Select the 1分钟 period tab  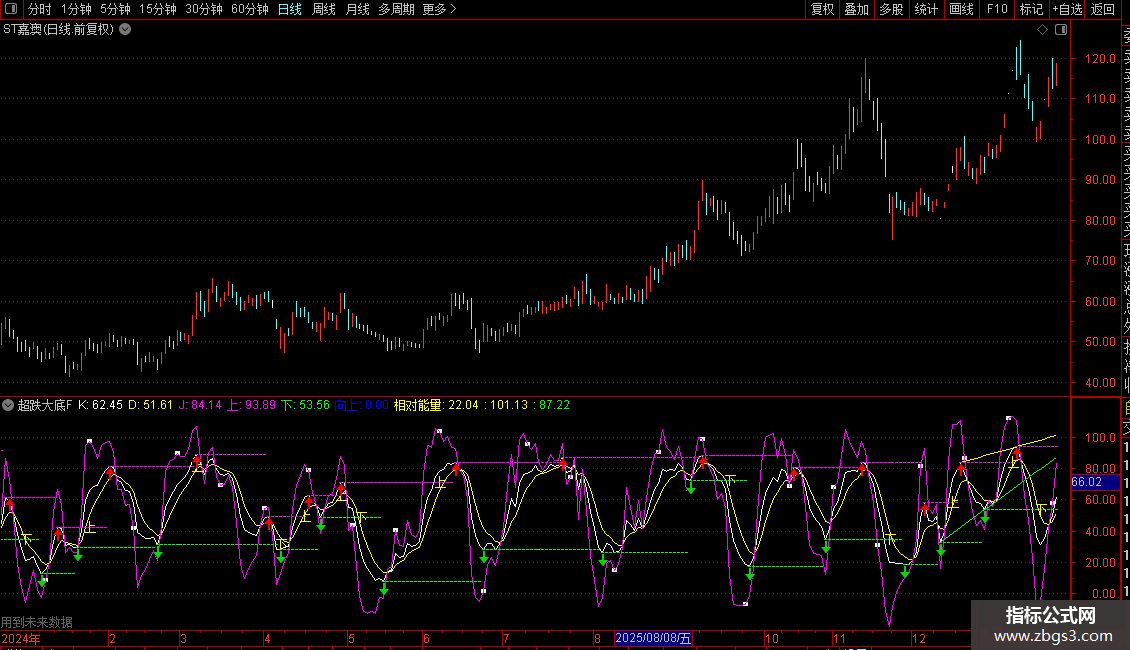[76, 9]
